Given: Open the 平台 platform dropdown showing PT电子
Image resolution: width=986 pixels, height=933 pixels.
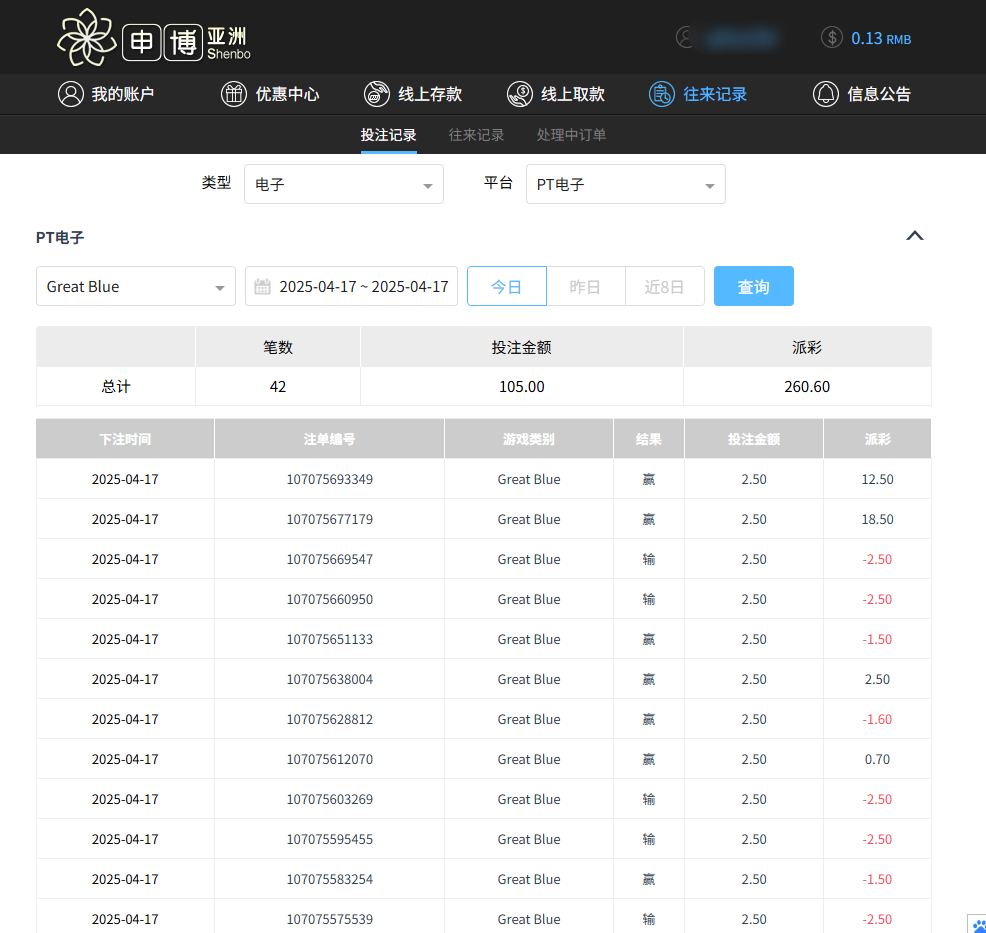Looking at the screenshot, I should (626, 184).
